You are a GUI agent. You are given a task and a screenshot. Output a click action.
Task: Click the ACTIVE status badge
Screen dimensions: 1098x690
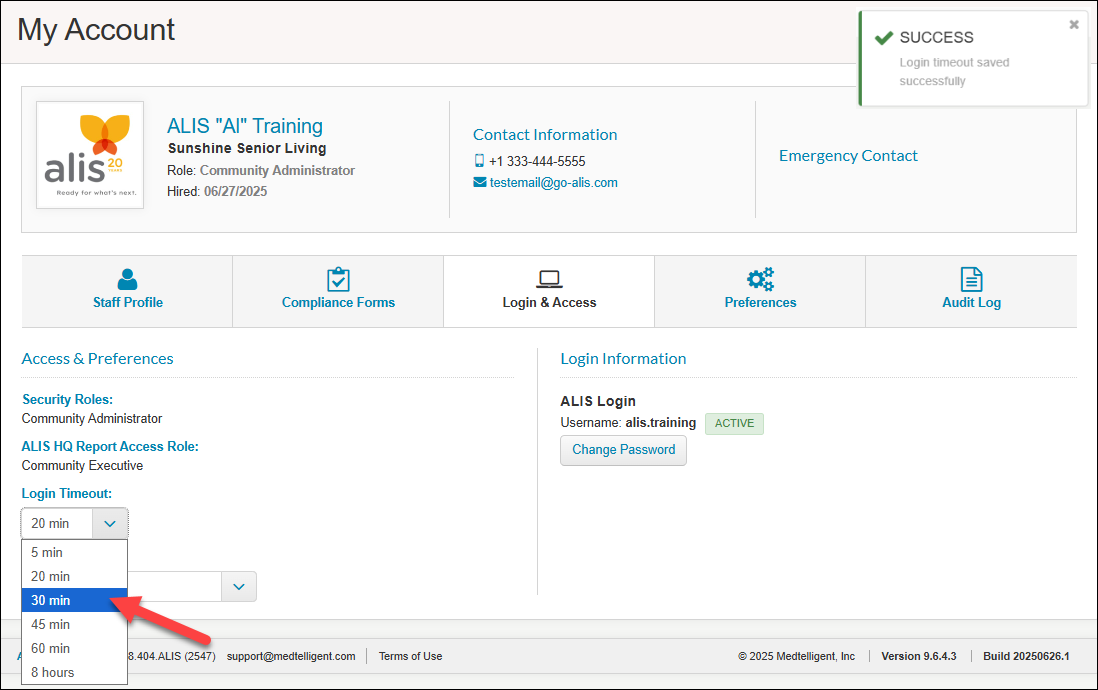734,423
